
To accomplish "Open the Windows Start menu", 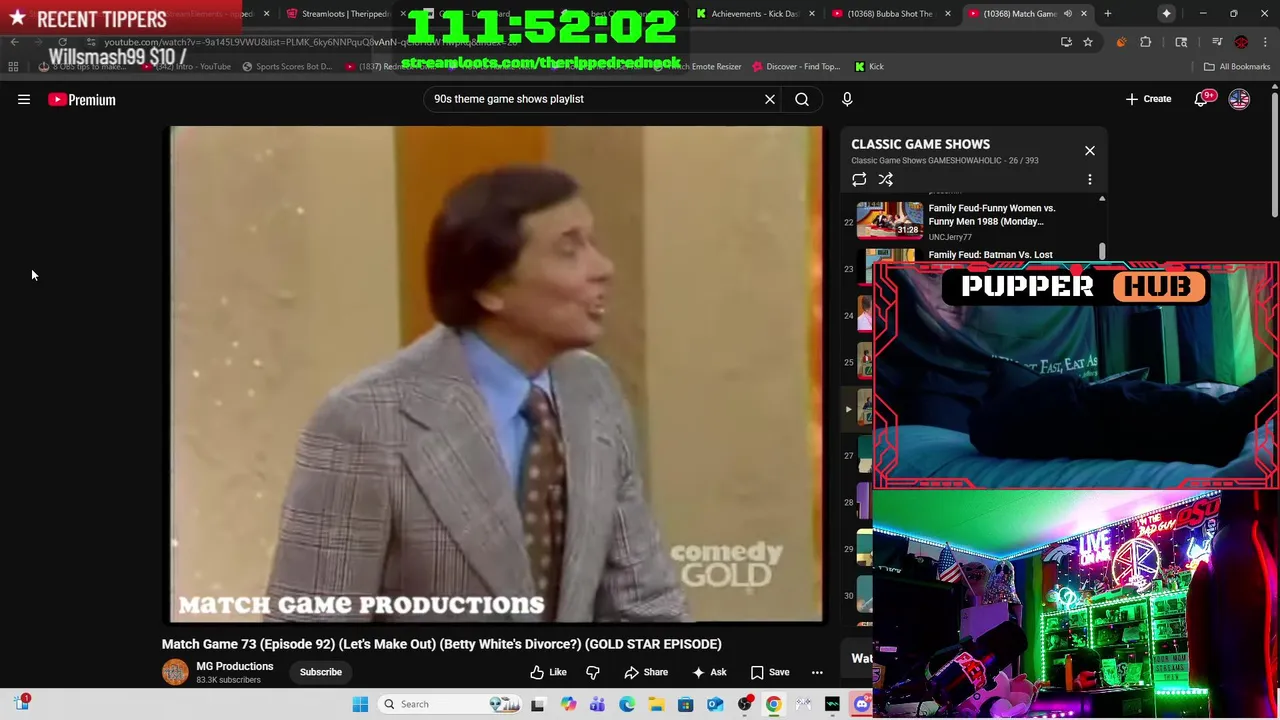I will tap(361, 704).
